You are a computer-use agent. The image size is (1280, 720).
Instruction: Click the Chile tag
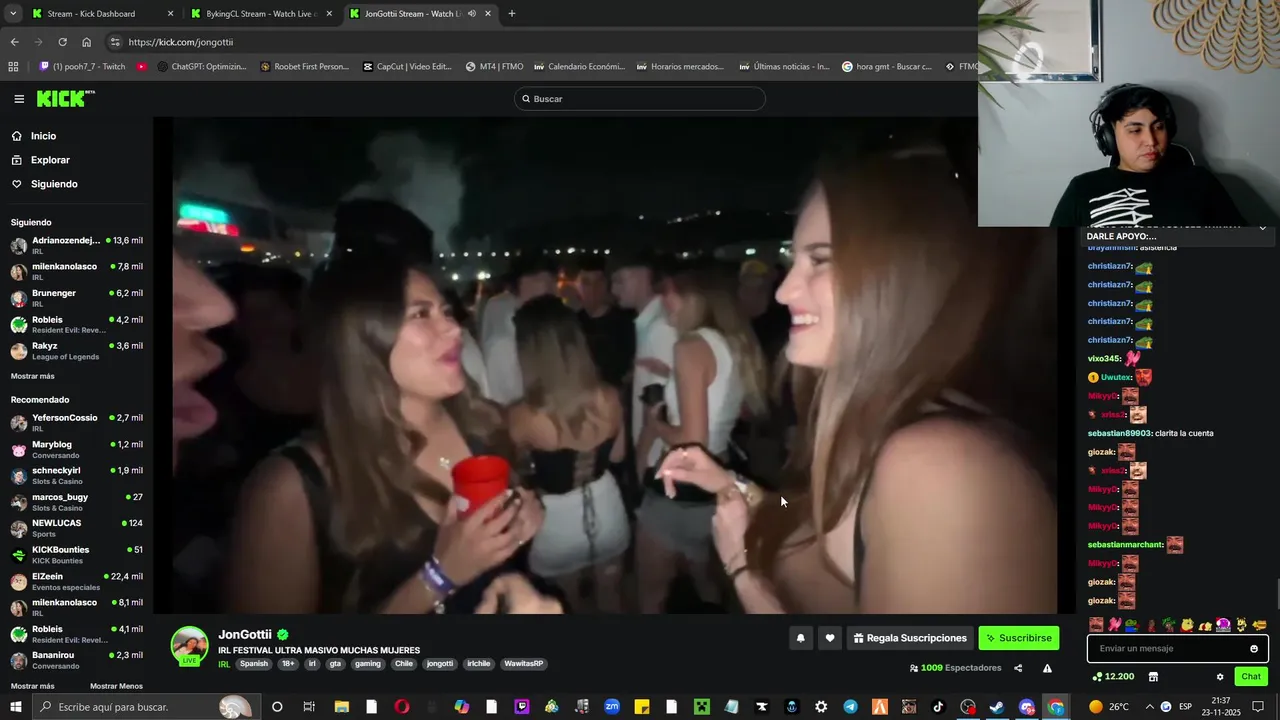[x=403, y=664]
